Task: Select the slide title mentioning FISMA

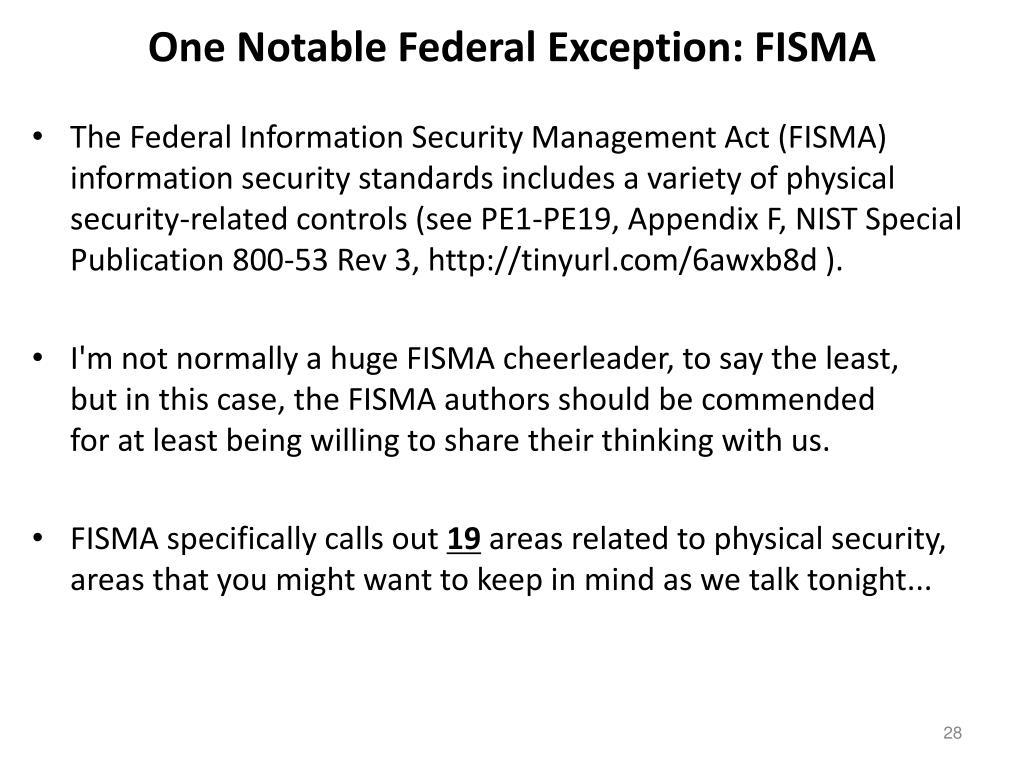Action: point(511,47)
